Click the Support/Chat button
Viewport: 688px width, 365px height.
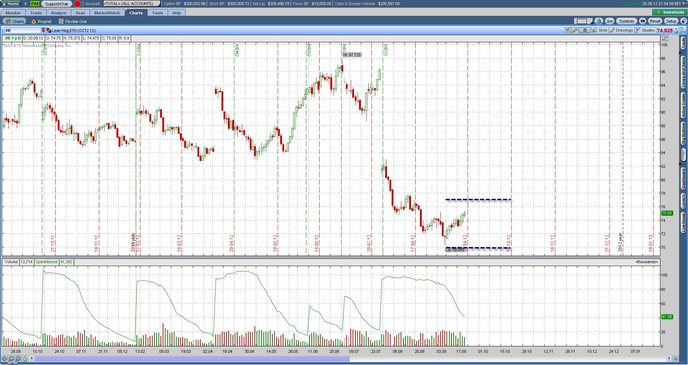(x=57, y=4)
